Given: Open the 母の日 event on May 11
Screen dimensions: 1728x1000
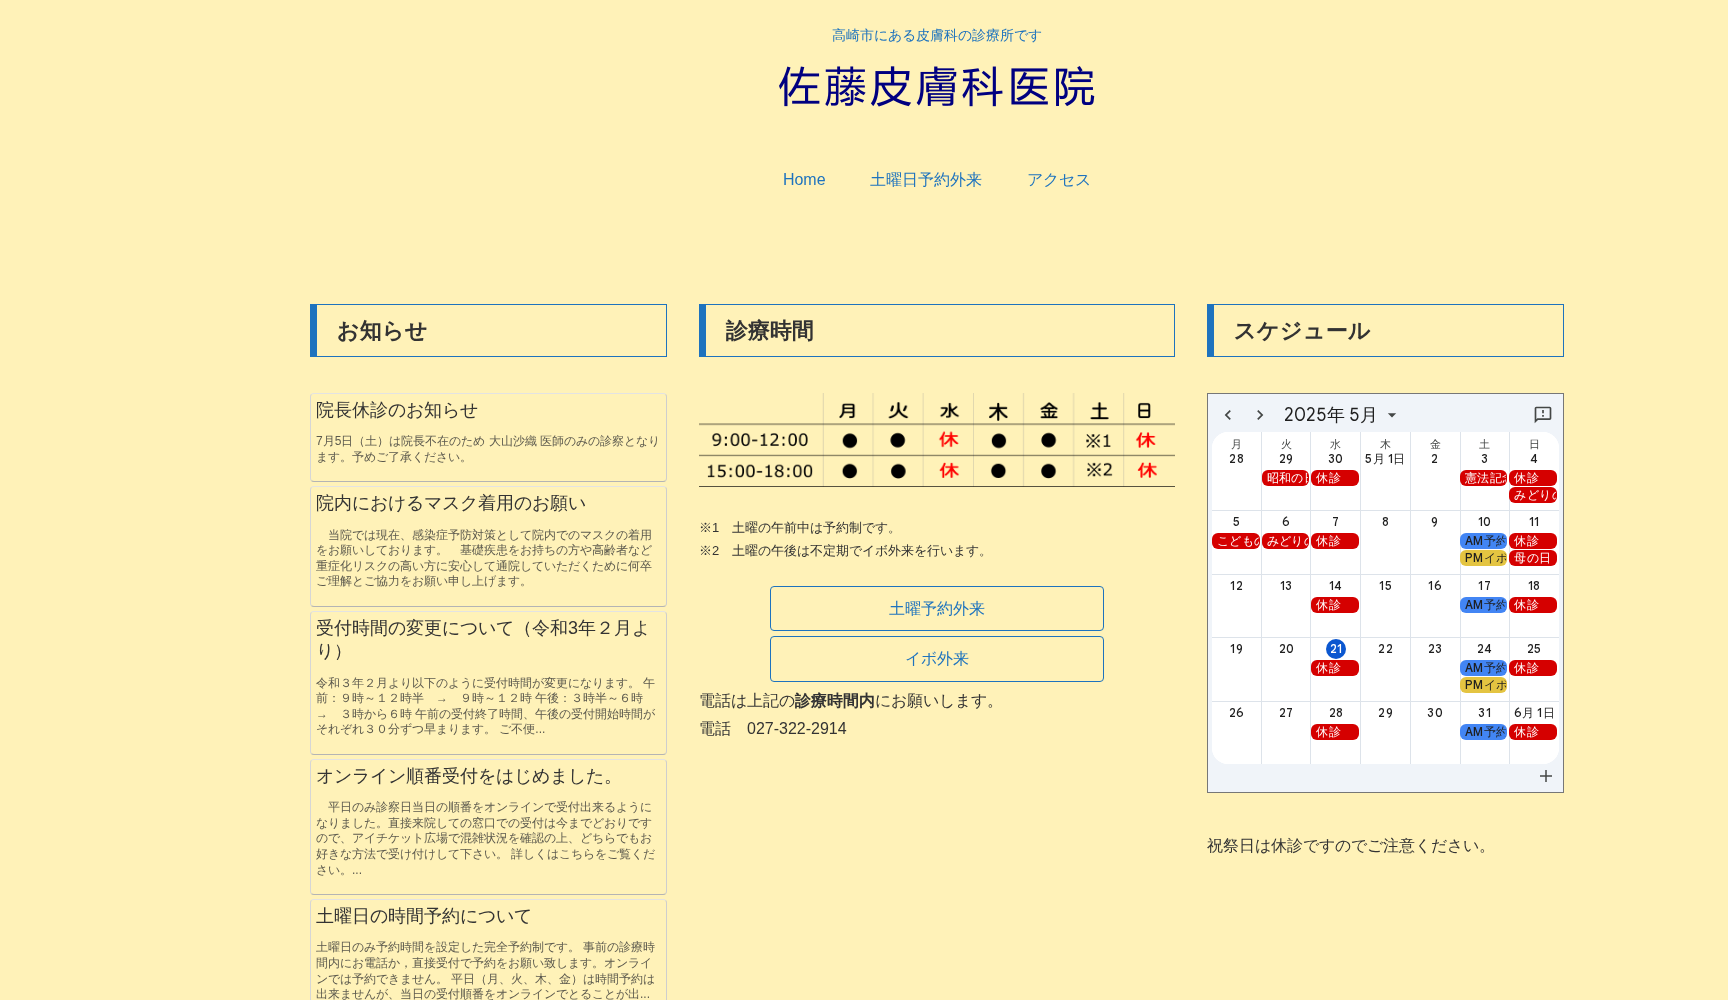Looking at the screenshot, I should tap(1532, 558).
